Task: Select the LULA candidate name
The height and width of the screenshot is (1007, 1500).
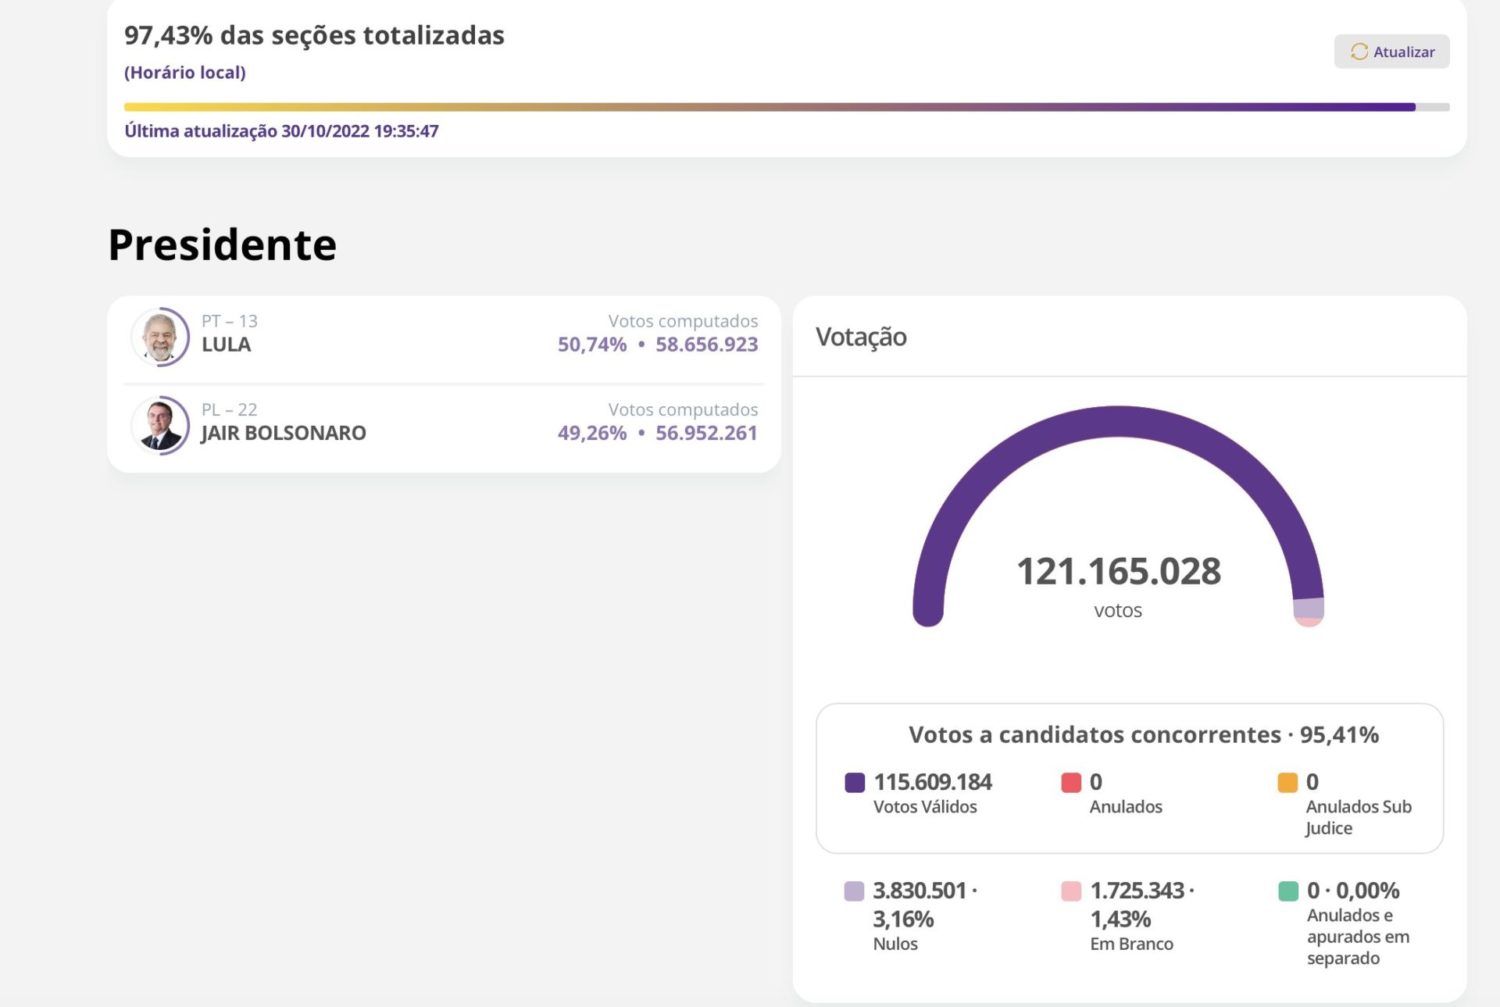Action: (x=226, y=345)
